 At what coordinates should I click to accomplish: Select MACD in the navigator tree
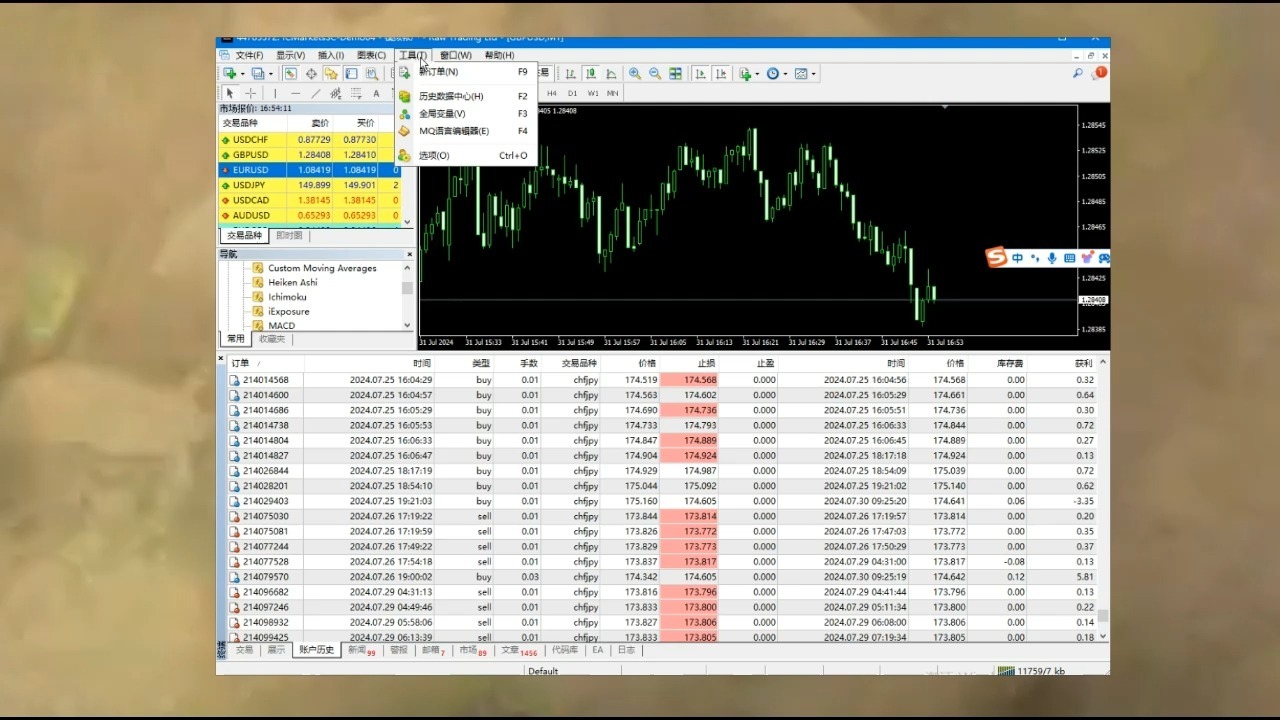click(281, 326)
